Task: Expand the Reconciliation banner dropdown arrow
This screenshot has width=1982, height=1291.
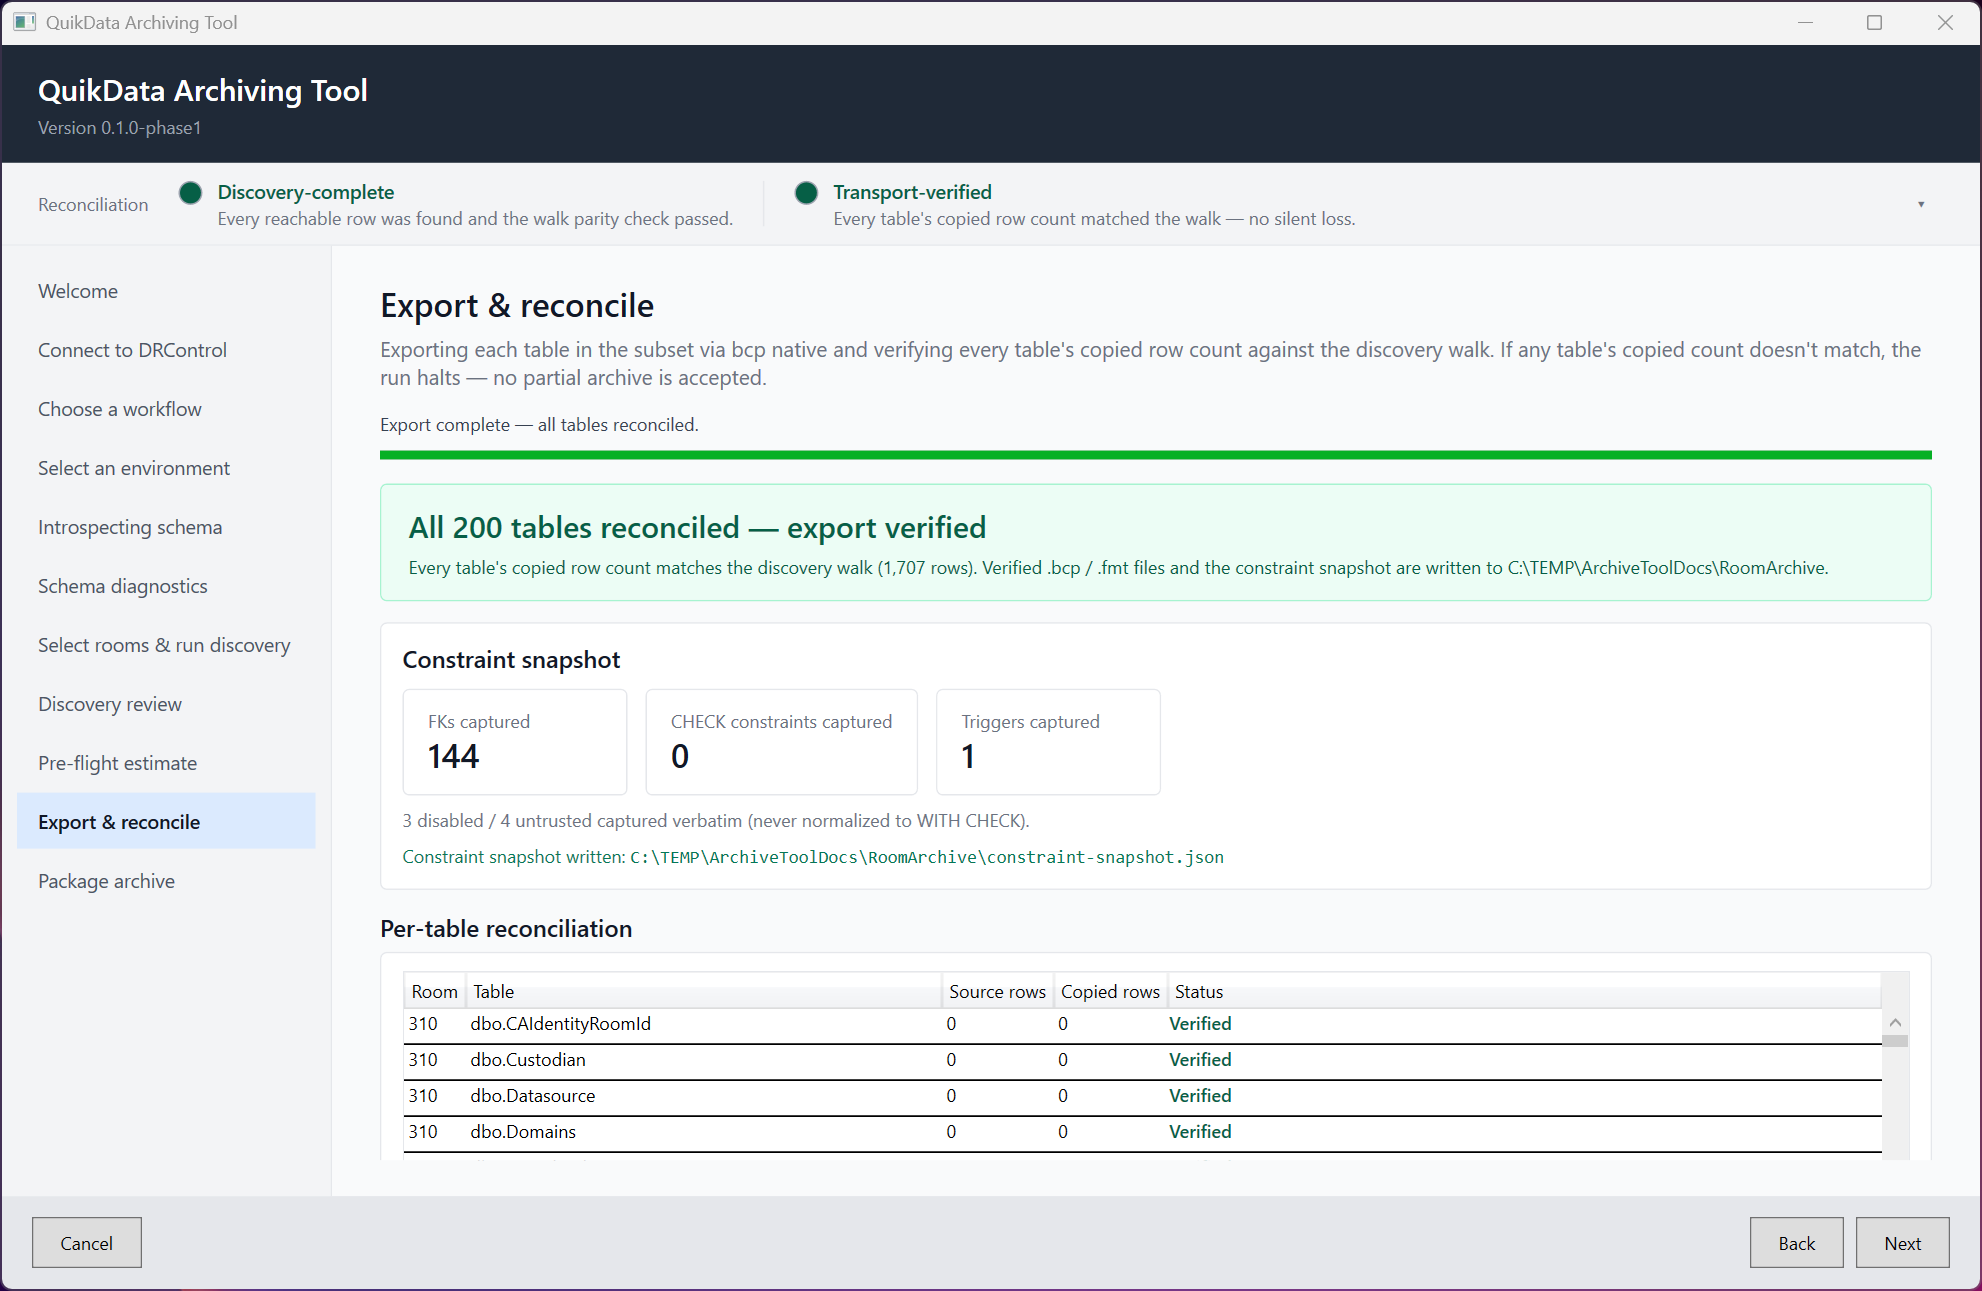Action: click(1921, 204)
